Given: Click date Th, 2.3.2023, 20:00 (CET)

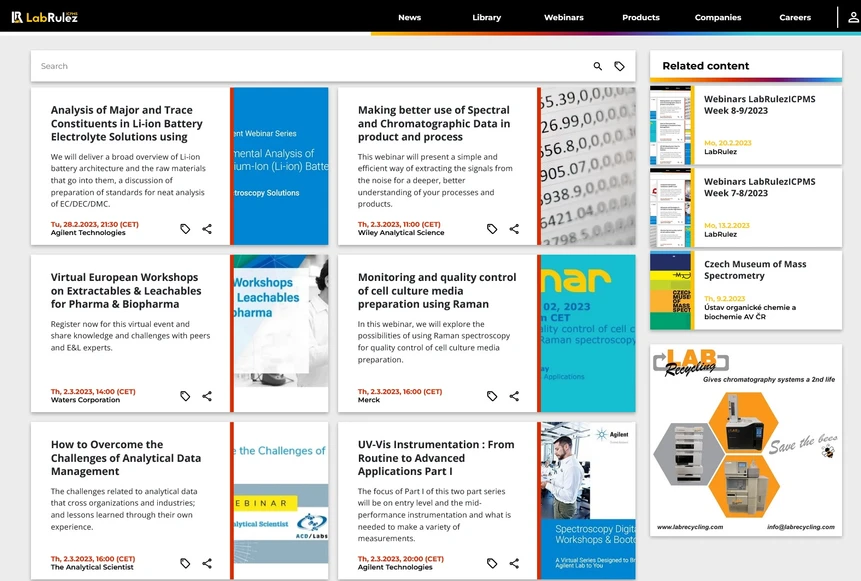Looking at the screenshot, I should 400,559.
